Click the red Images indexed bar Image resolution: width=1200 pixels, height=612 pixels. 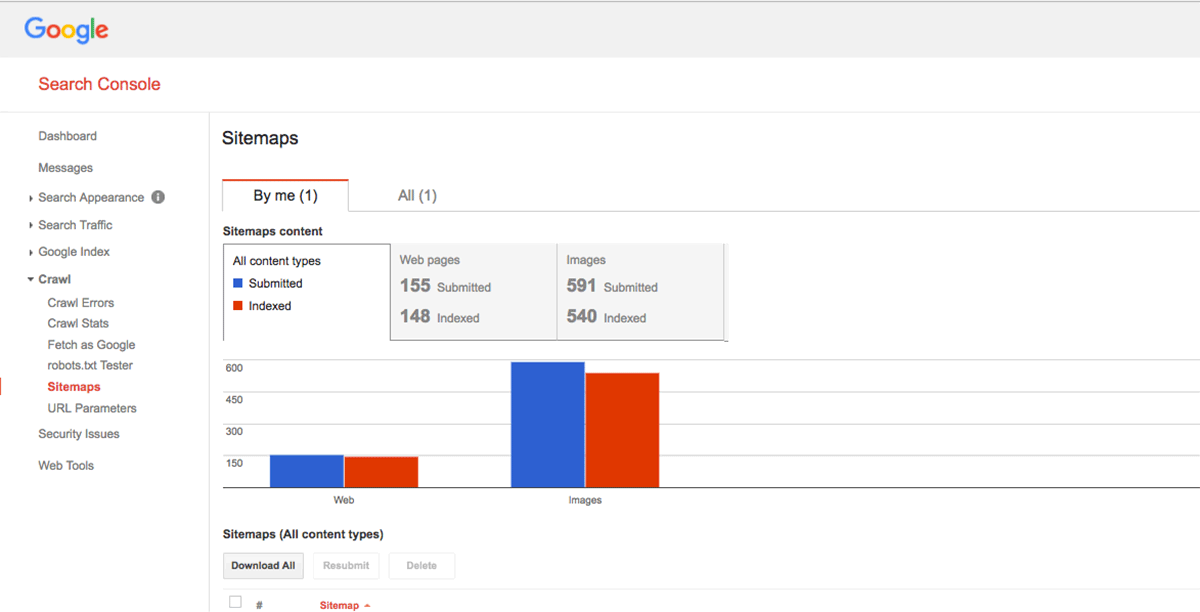coord(622,430)
